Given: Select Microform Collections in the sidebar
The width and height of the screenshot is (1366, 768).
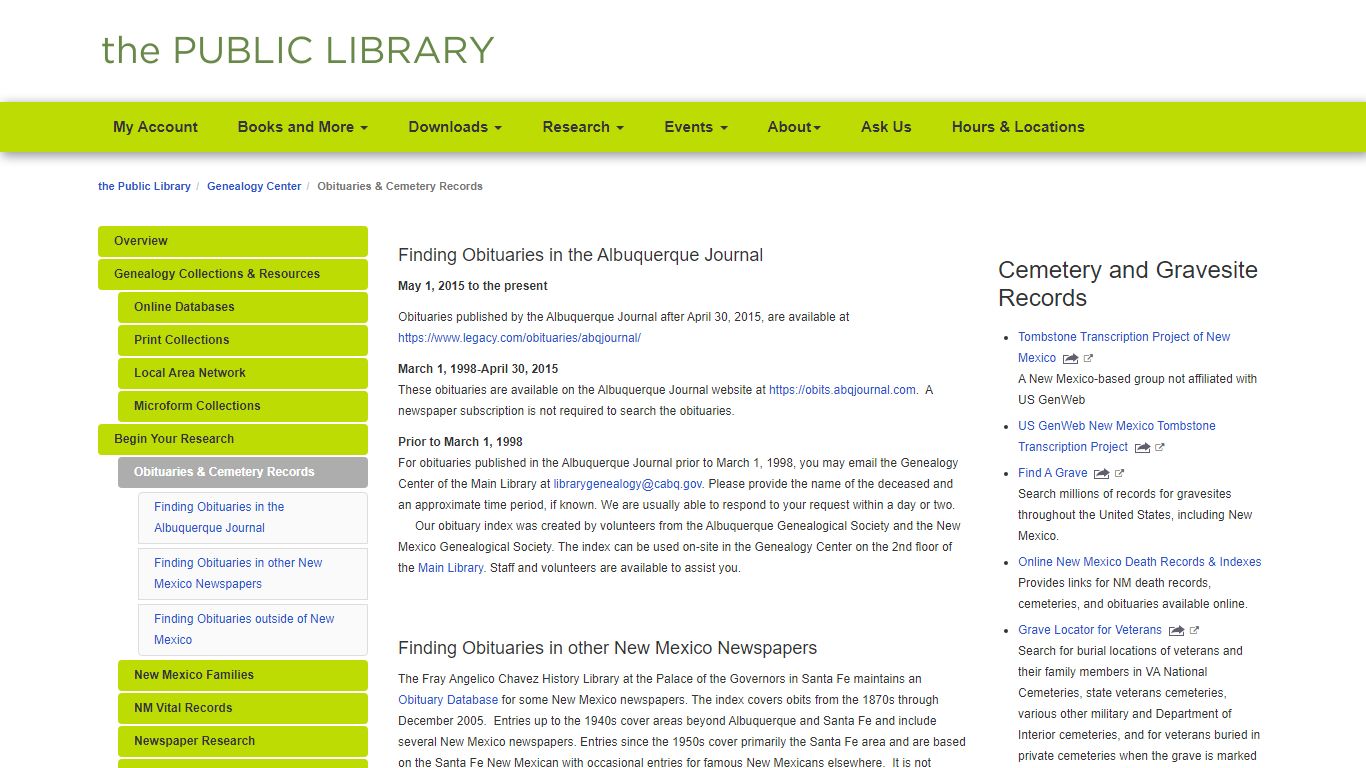Looking at the screenshot, I should (243, 406).
